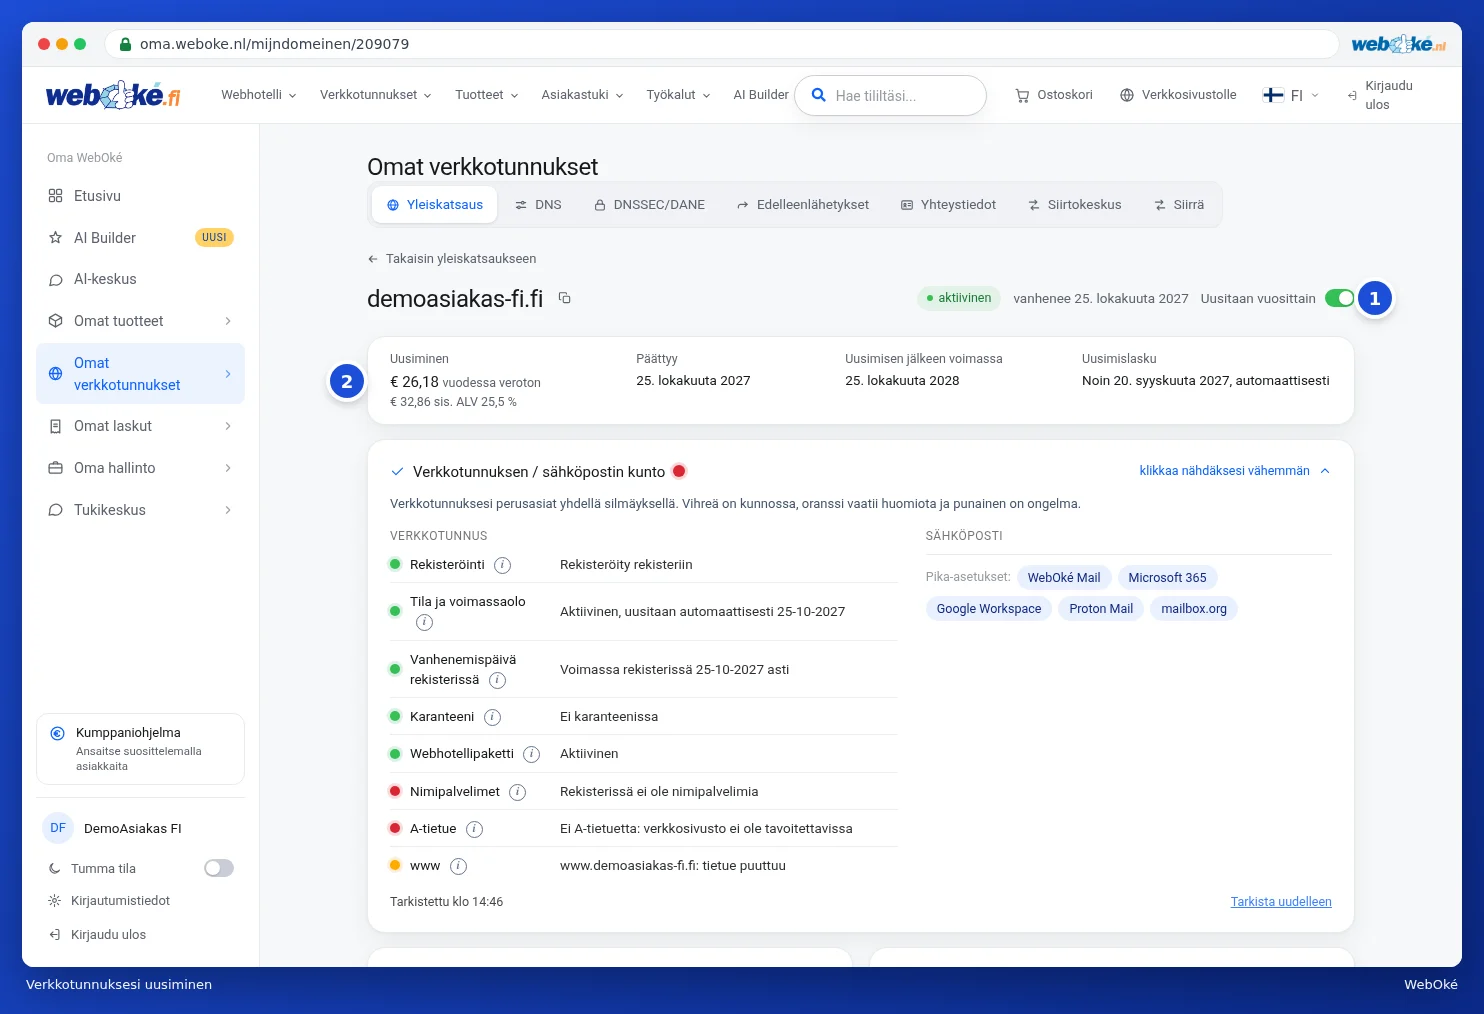Click the DF user avatar
The width and height of the screenshot is (1484, 1014).
(x=58, y=828)
